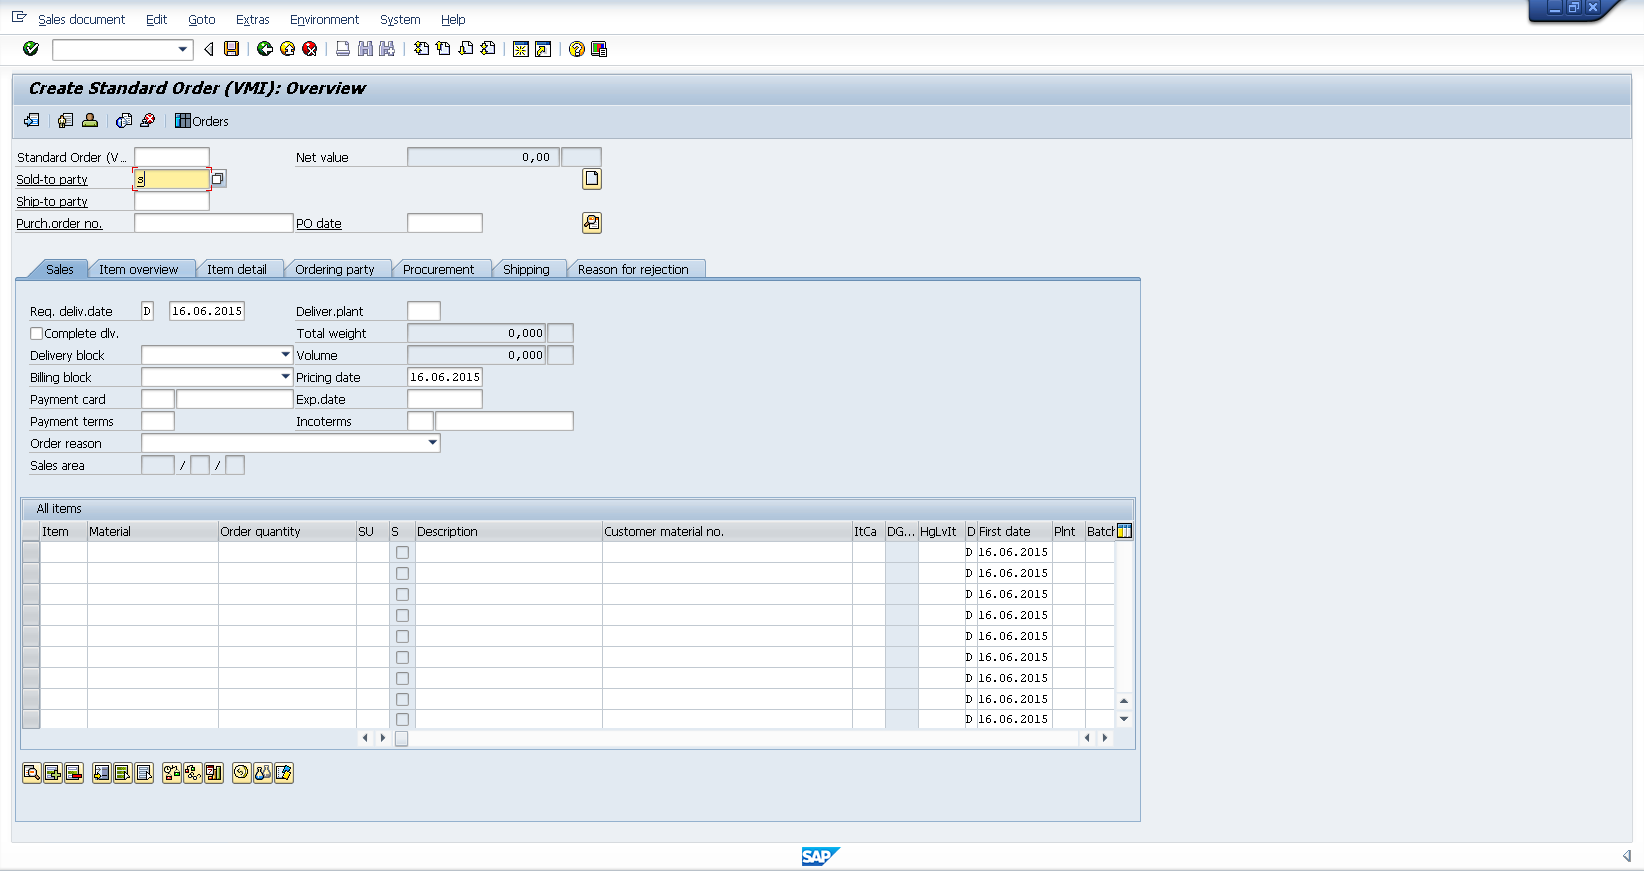Image resolution: width=1644 pixels, height=871 pixels.
Task: Open the Order reason dropdown
Action: [432, 443]
